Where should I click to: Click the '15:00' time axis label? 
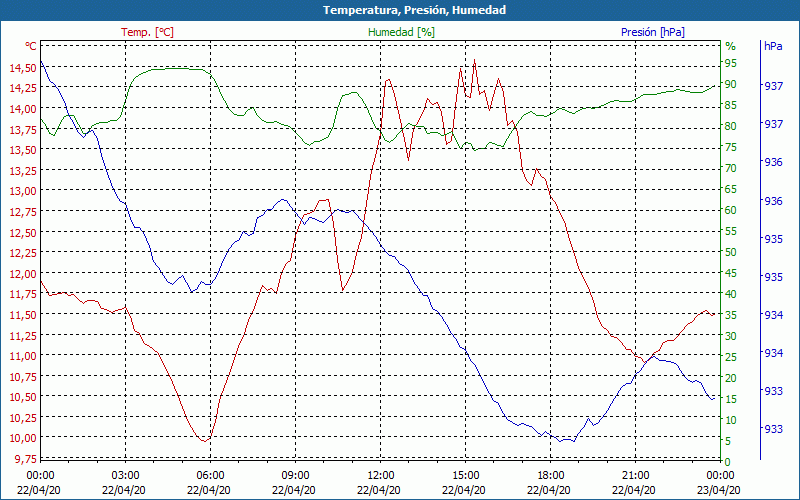[x=465, y=476]
